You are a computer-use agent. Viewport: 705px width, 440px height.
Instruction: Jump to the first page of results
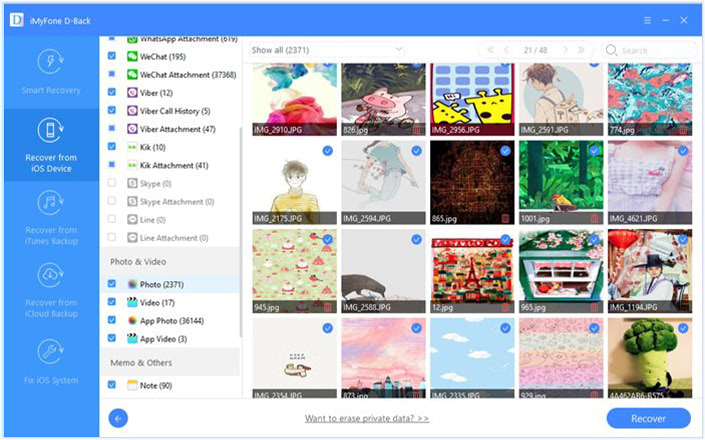(490, 49)
